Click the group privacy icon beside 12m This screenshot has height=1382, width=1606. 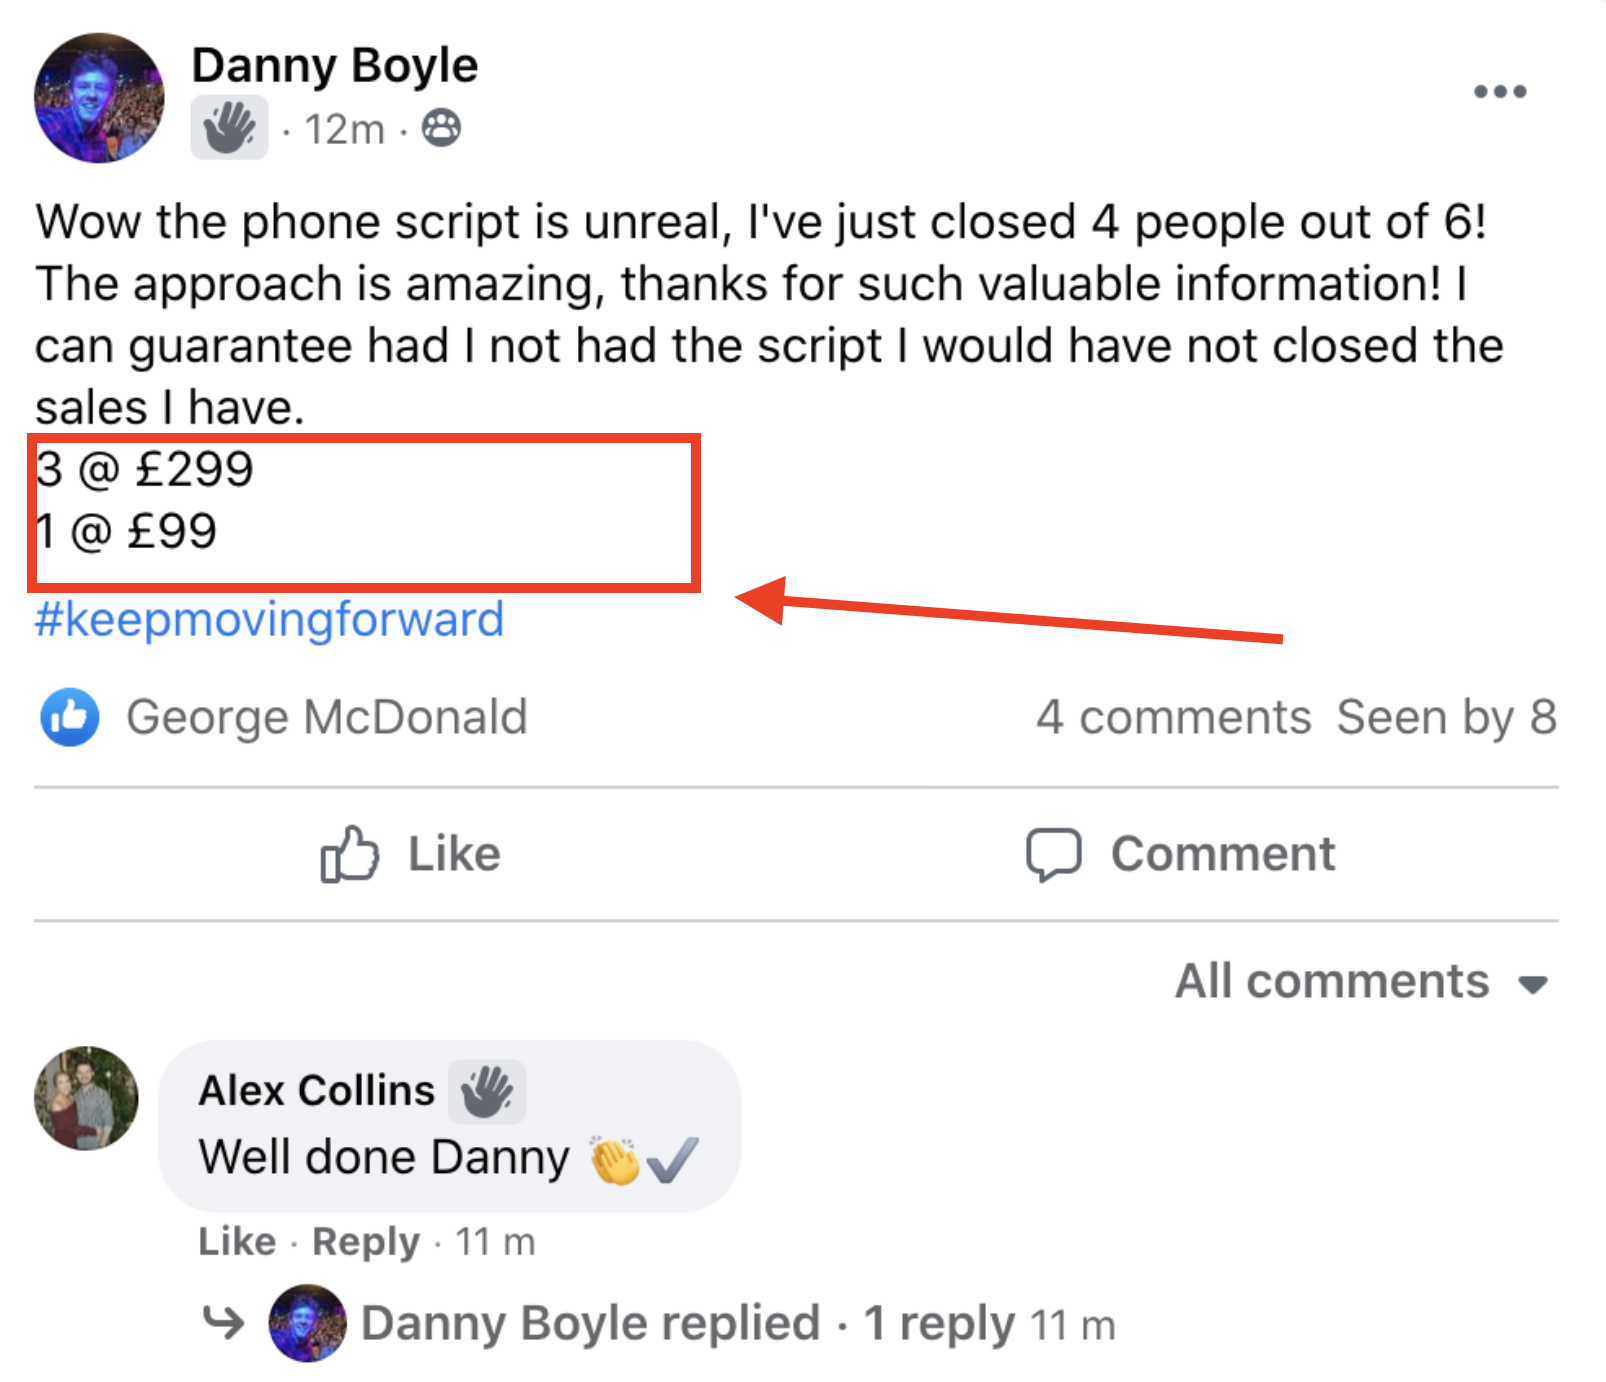[x=441, y=128]
